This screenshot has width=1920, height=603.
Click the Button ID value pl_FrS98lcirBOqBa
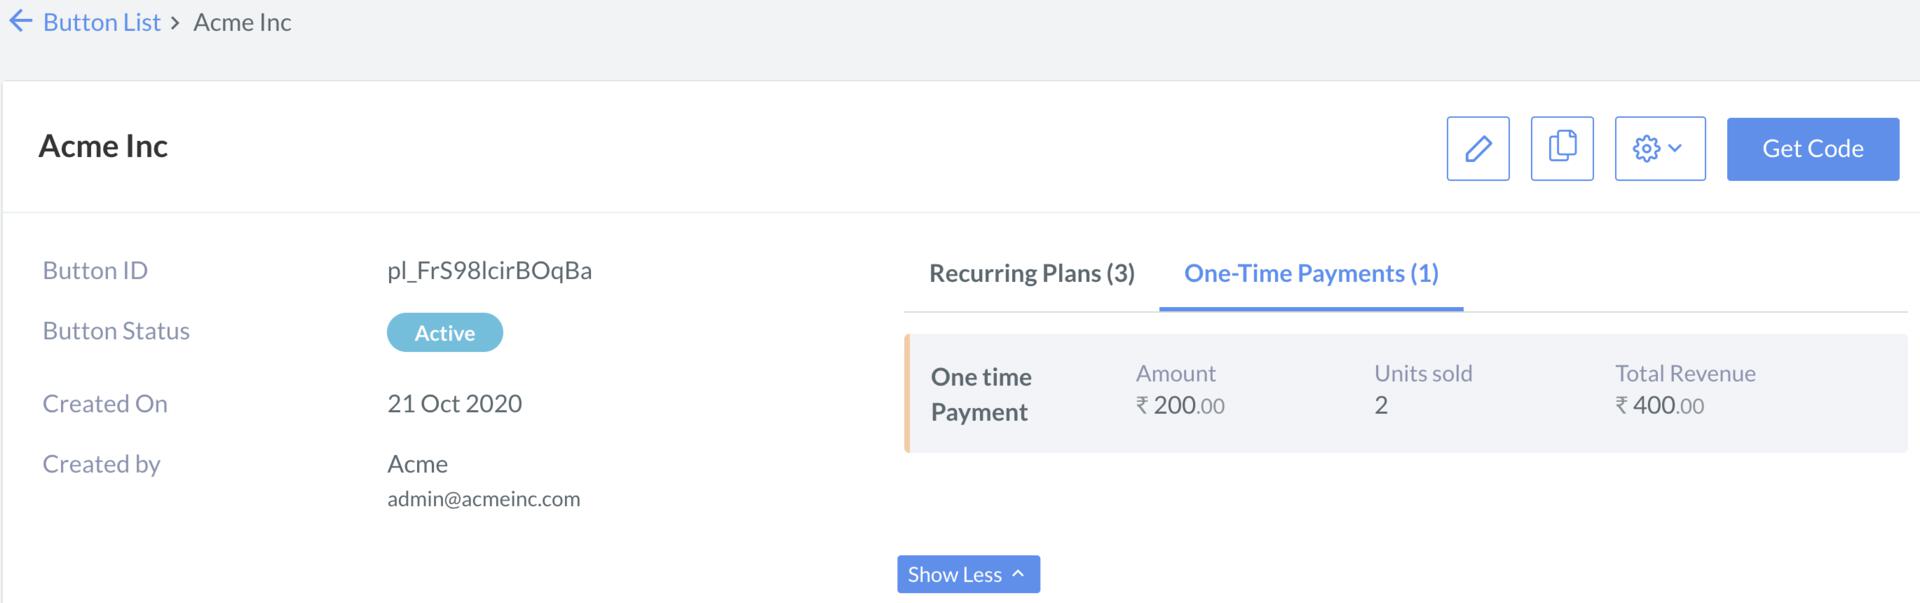pyautogui.click(x=489, y=270)
